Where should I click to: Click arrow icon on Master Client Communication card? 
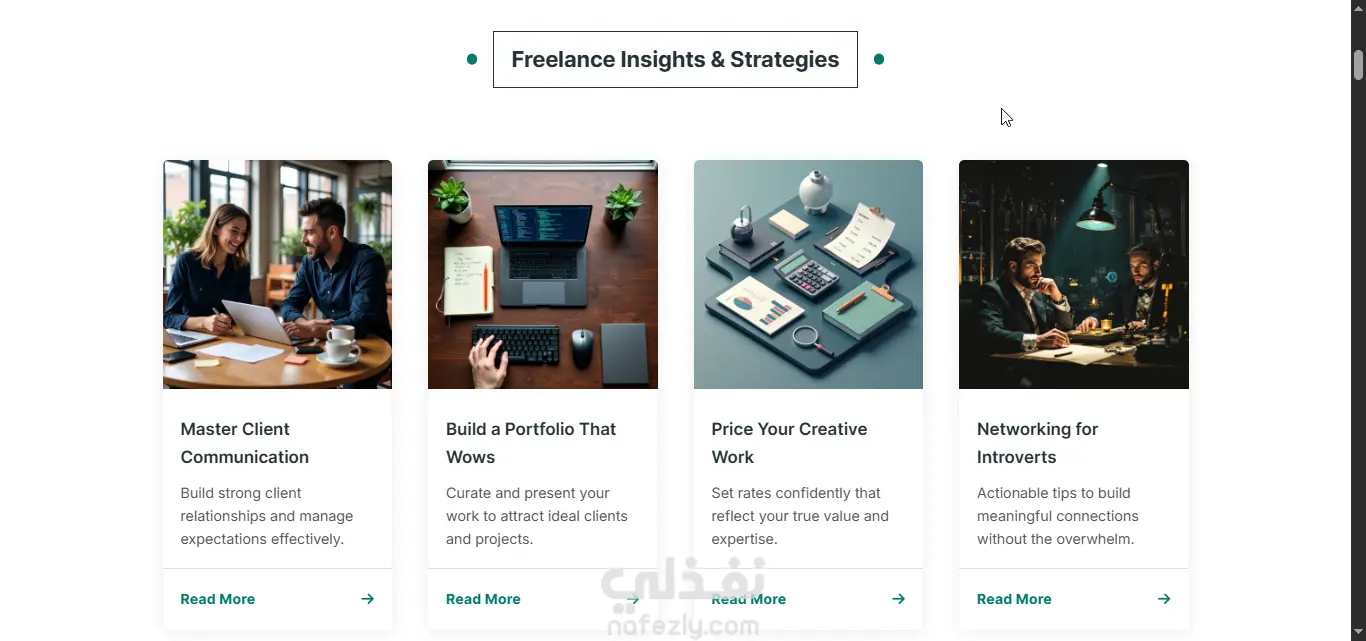368,599
